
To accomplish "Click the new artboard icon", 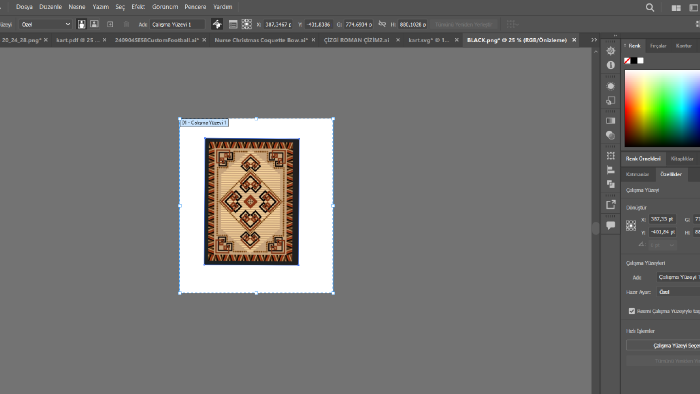I will 110,25.
